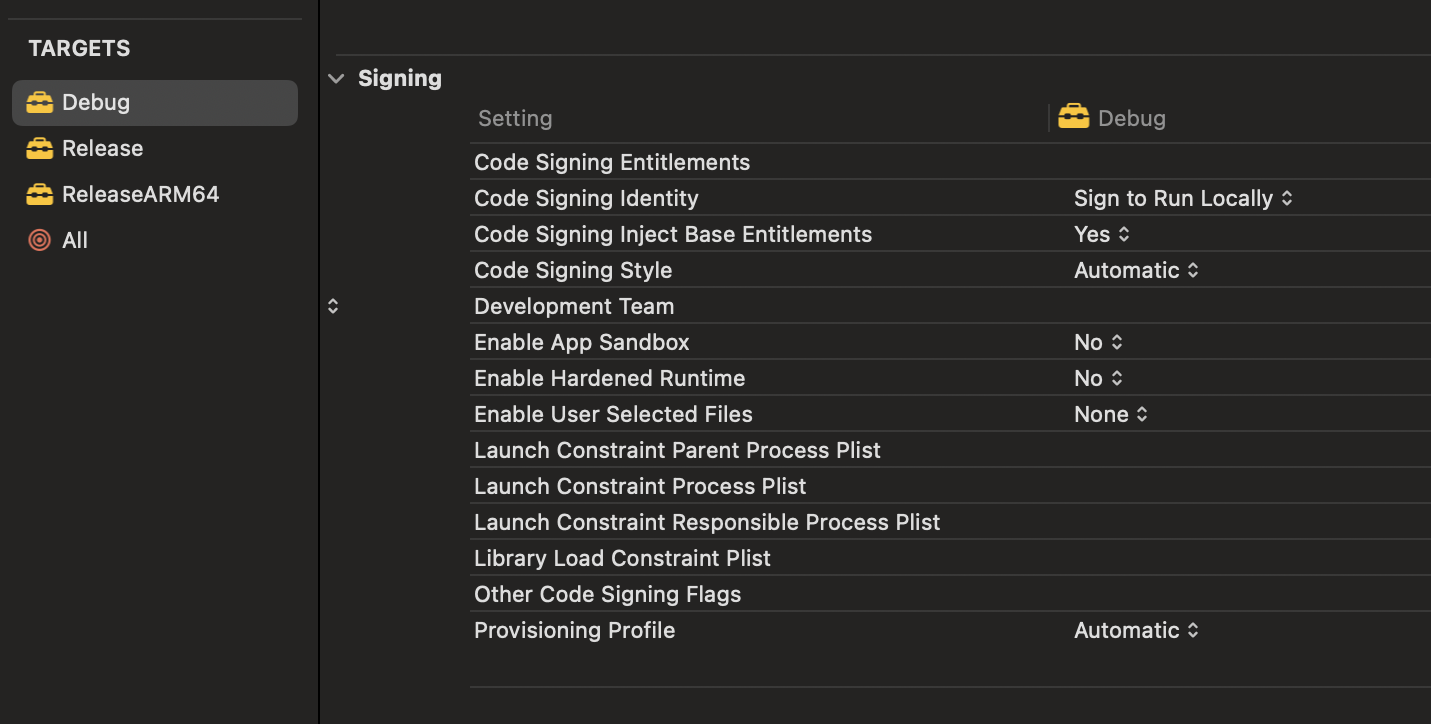The height and width of the screenshot is (724, 1431).
Task: Select the Library Load Constraint Plist row
Action: (950, 558)
